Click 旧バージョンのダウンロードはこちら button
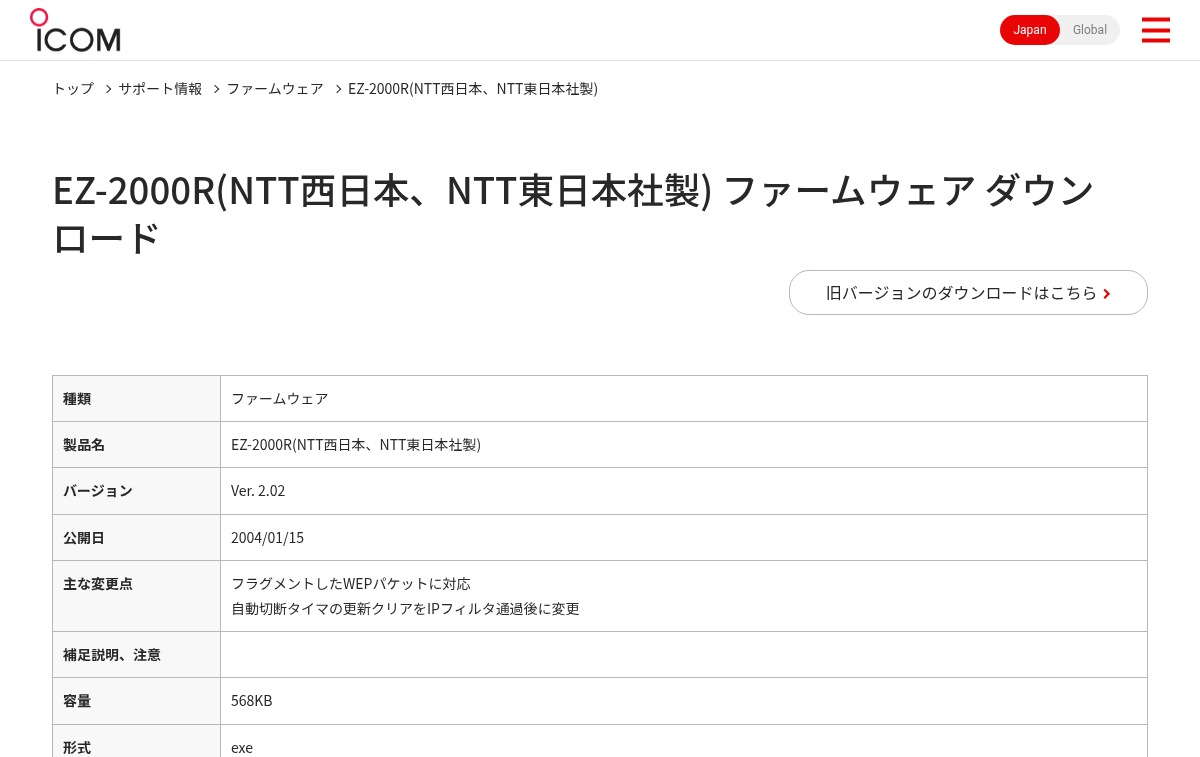Screen dimensions: 1200x757 tap(968, 293)
